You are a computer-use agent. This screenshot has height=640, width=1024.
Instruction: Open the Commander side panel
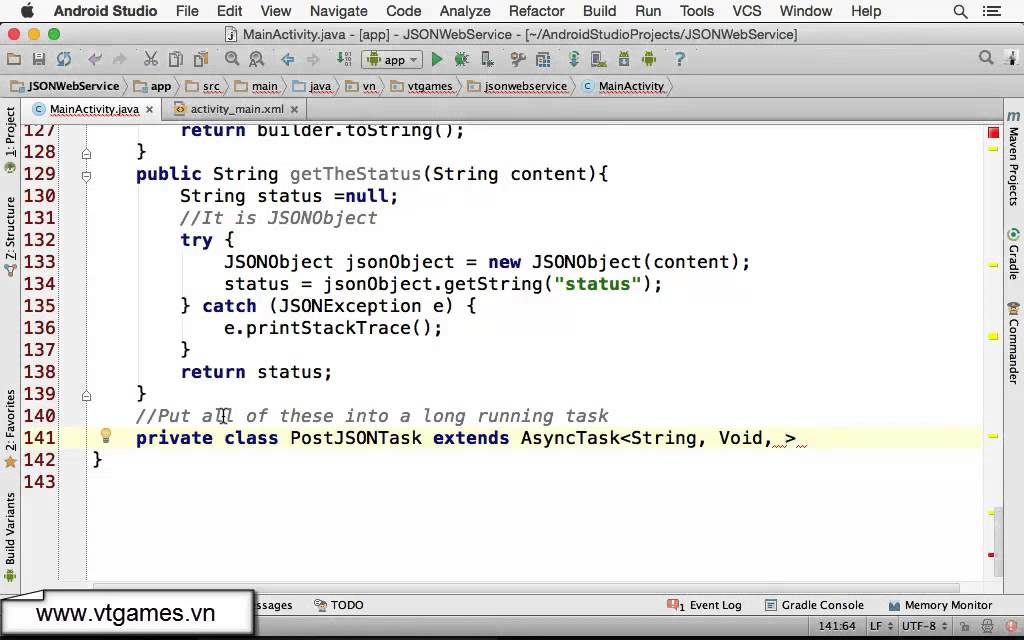[1013, 342]
